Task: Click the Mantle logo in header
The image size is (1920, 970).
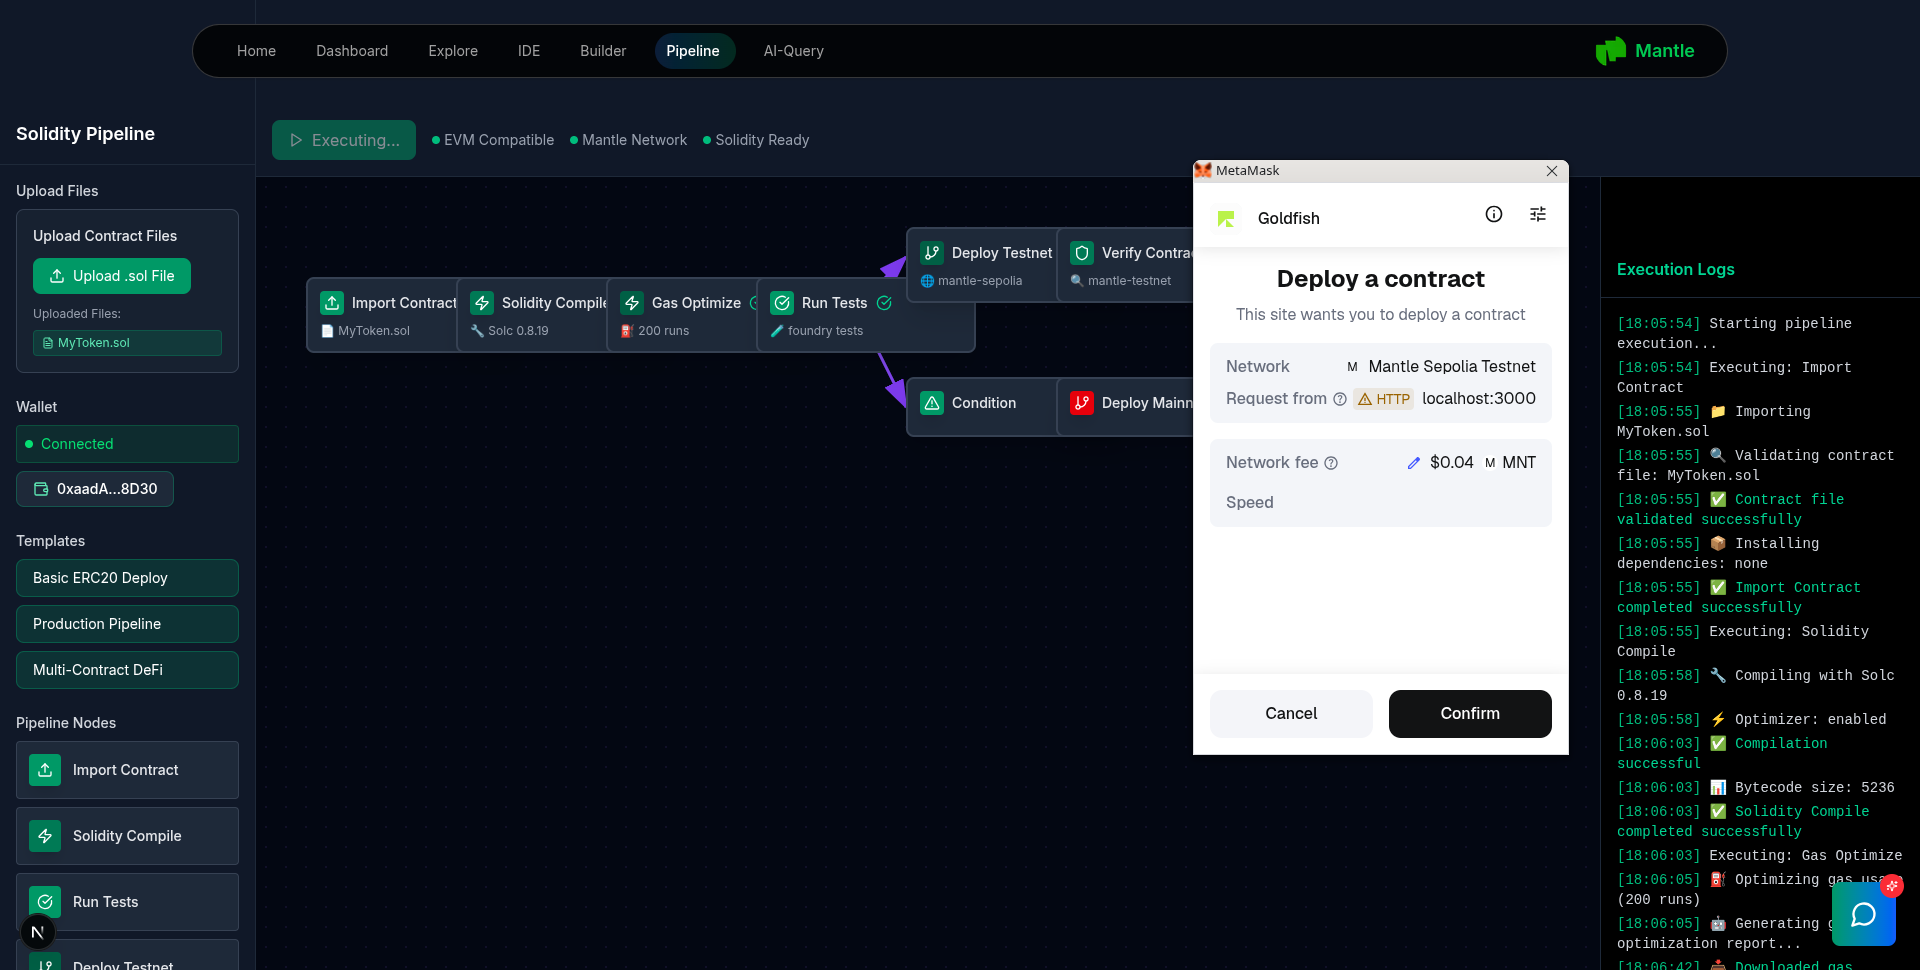Action: pyautogui.click(x=1645, y=51)
